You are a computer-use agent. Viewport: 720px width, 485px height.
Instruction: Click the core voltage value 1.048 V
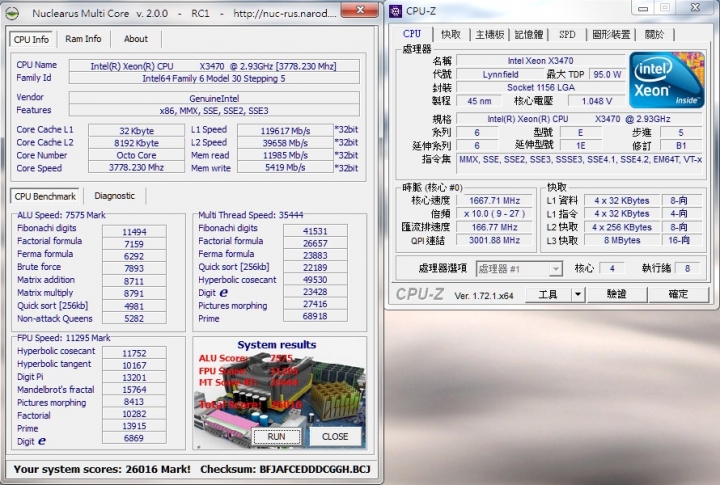597,101
